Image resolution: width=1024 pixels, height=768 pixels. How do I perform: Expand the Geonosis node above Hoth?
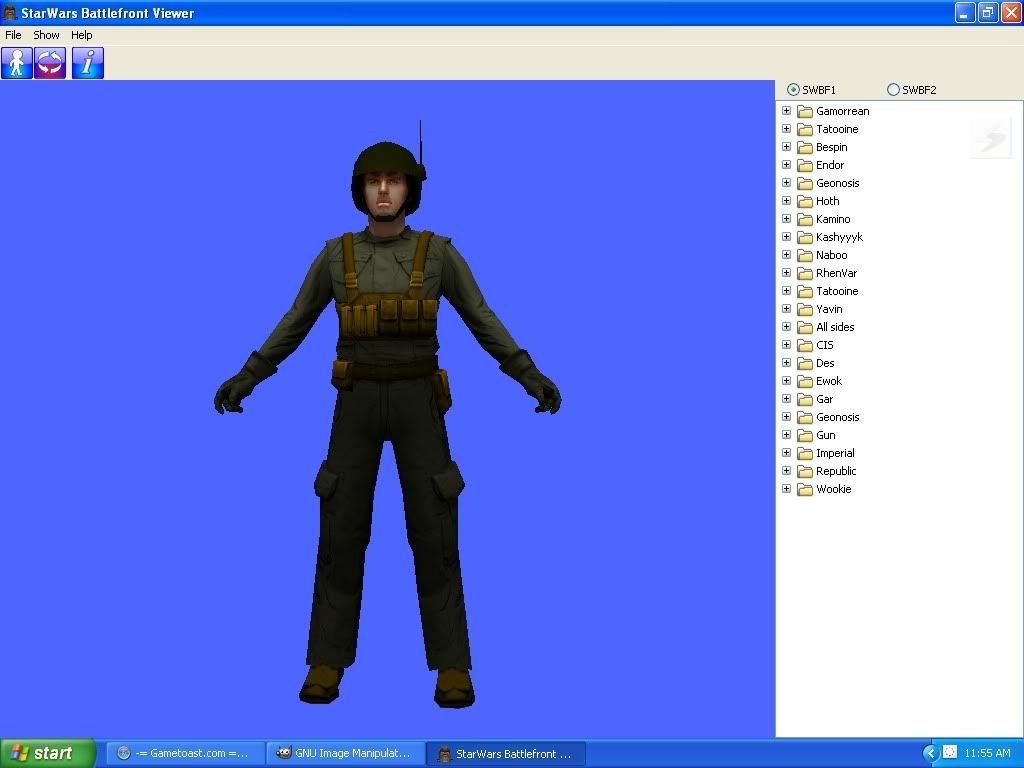[786, 183]
